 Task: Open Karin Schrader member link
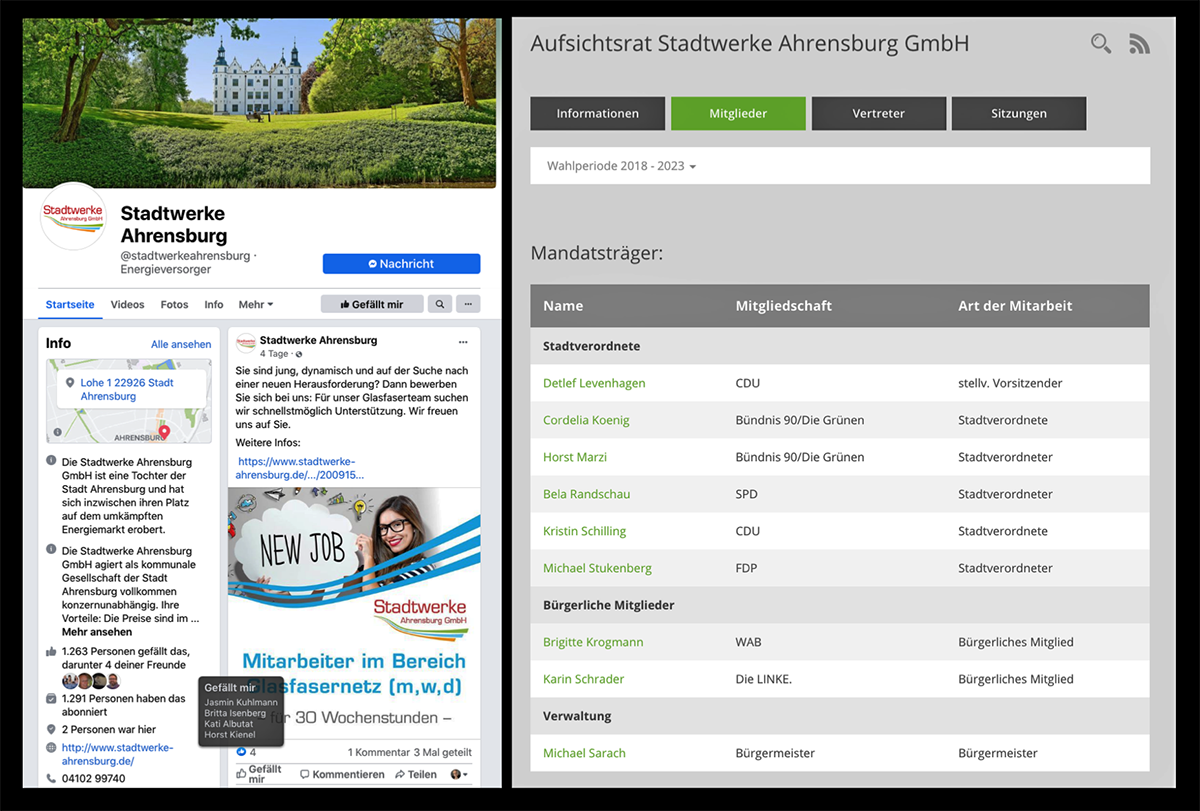point(583,679)
